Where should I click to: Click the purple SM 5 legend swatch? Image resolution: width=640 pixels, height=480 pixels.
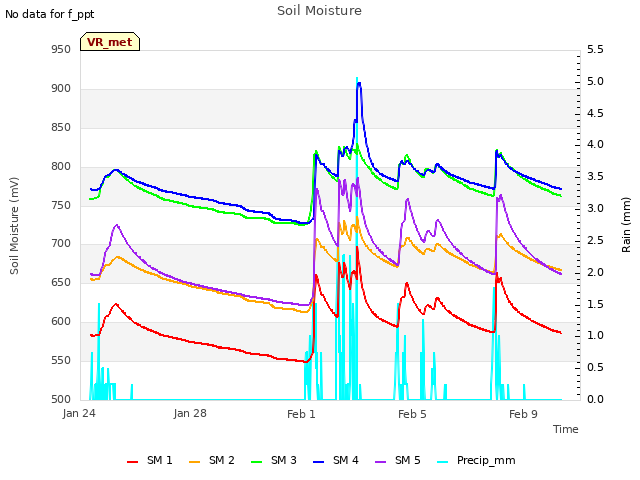(x=381, y=462)
